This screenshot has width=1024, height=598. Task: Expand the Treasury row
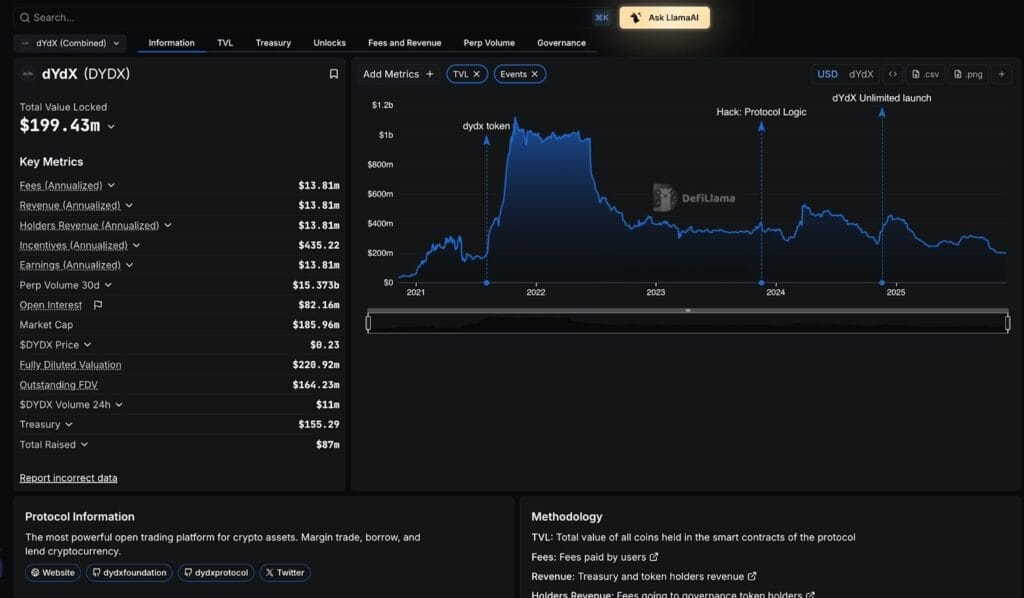pyautogui.click(x=69, y=424)
